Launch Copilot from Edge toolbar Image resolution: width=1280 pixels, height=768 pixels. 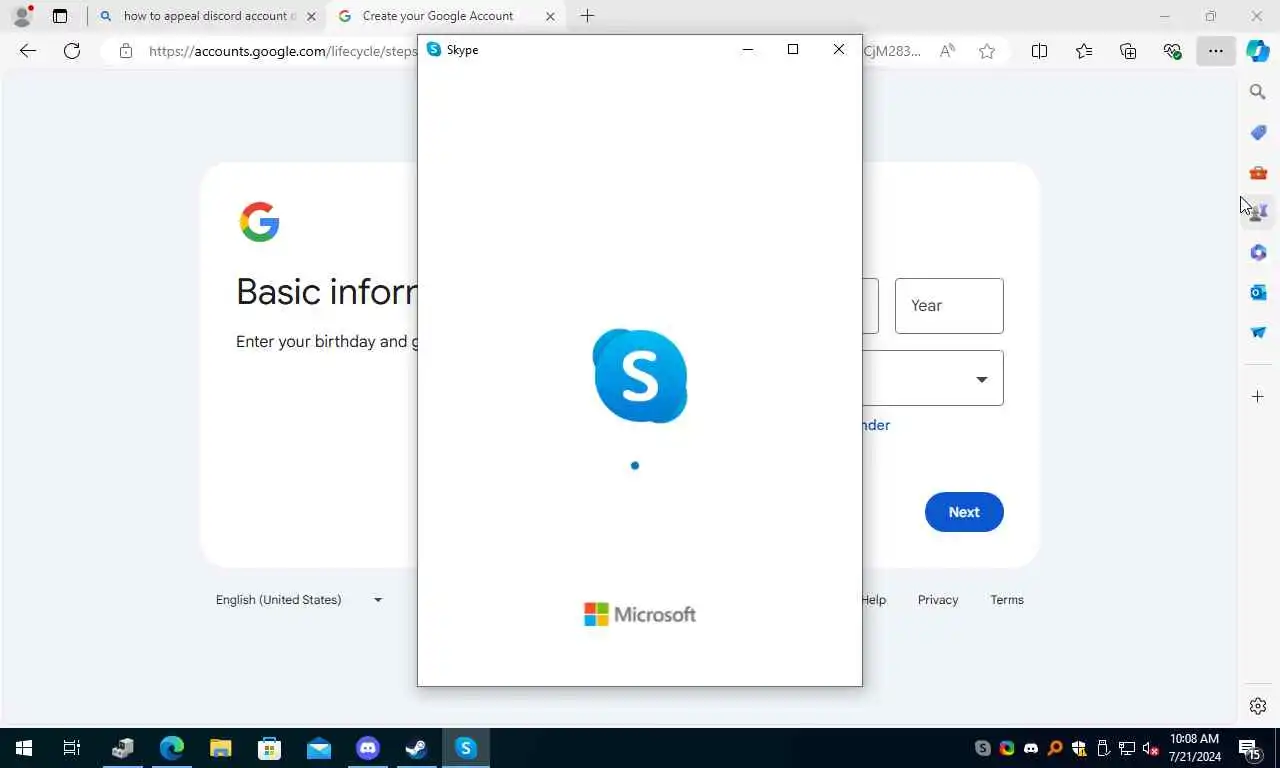[1257, 51]
